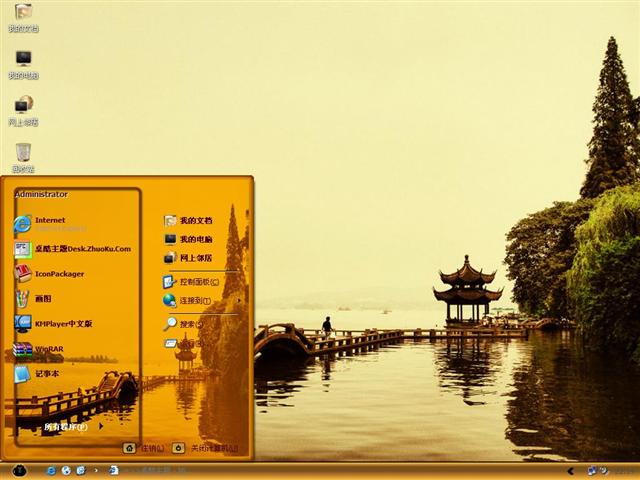
Task: Open the 我的文档 icon on the desktop
Action: tap(23, 17)
